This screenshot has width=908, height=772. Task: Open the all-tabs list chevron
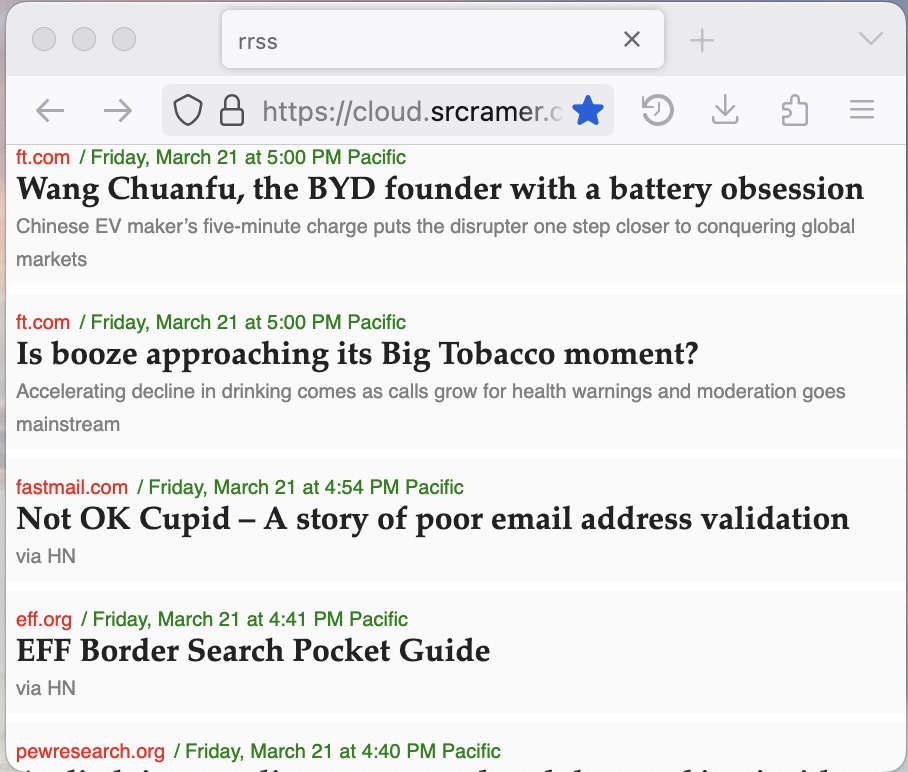(868, 39)
